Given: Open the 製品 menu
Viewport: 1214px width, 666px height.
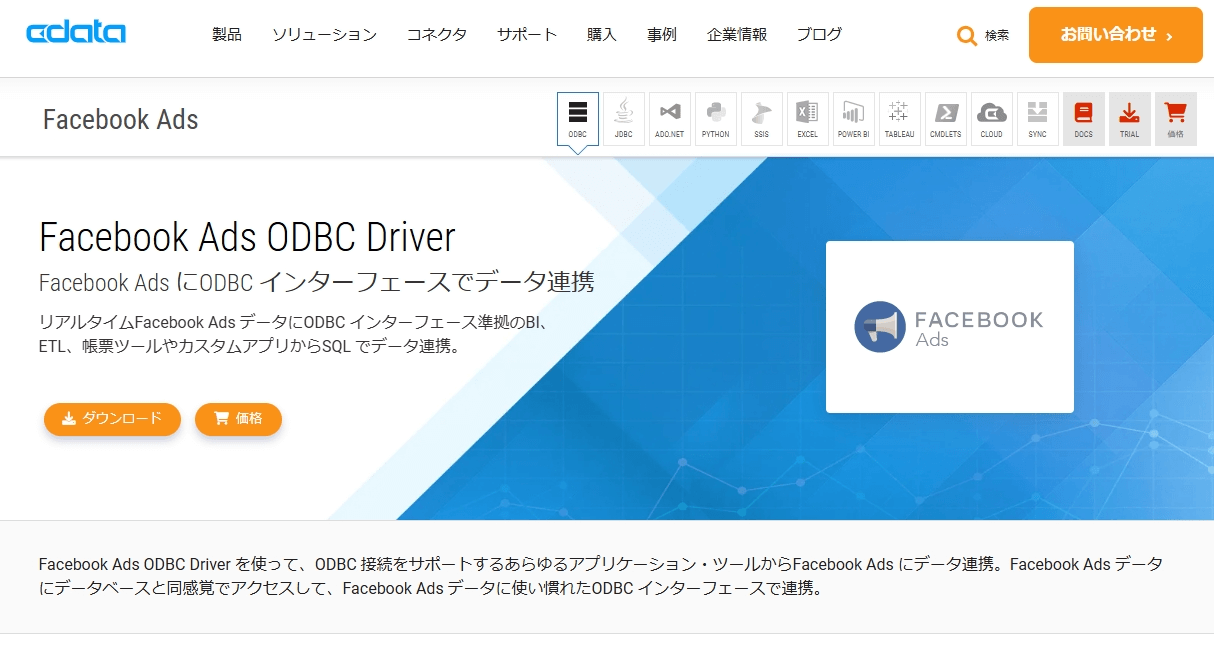Looking at the screenshot, I should pos(227,35).
